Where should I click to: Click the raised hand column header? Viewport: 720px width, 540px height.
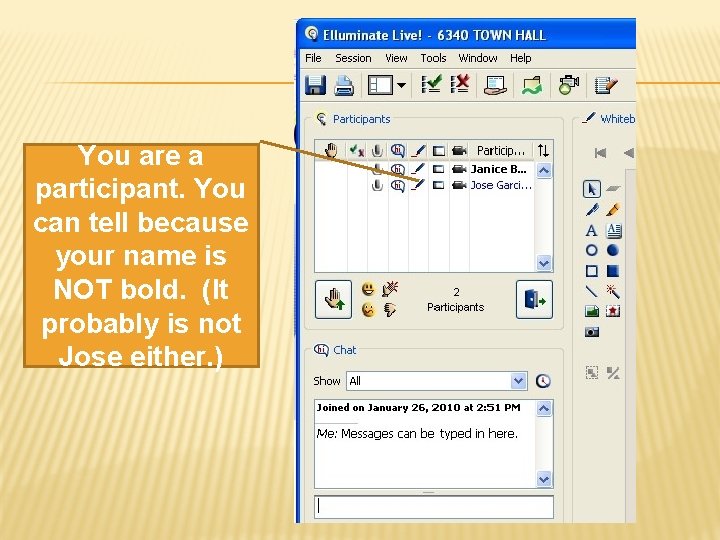point(331,150)
